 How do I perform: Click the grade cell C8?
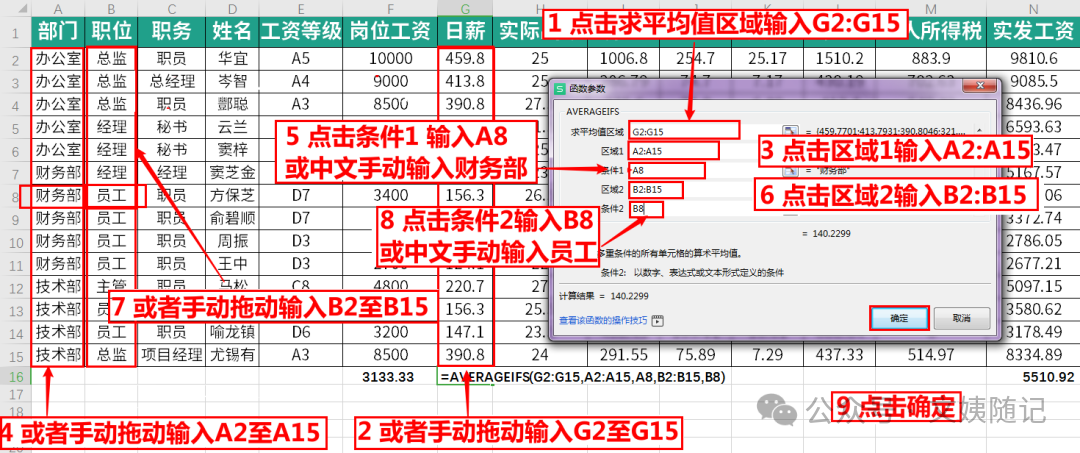point(300,284)
